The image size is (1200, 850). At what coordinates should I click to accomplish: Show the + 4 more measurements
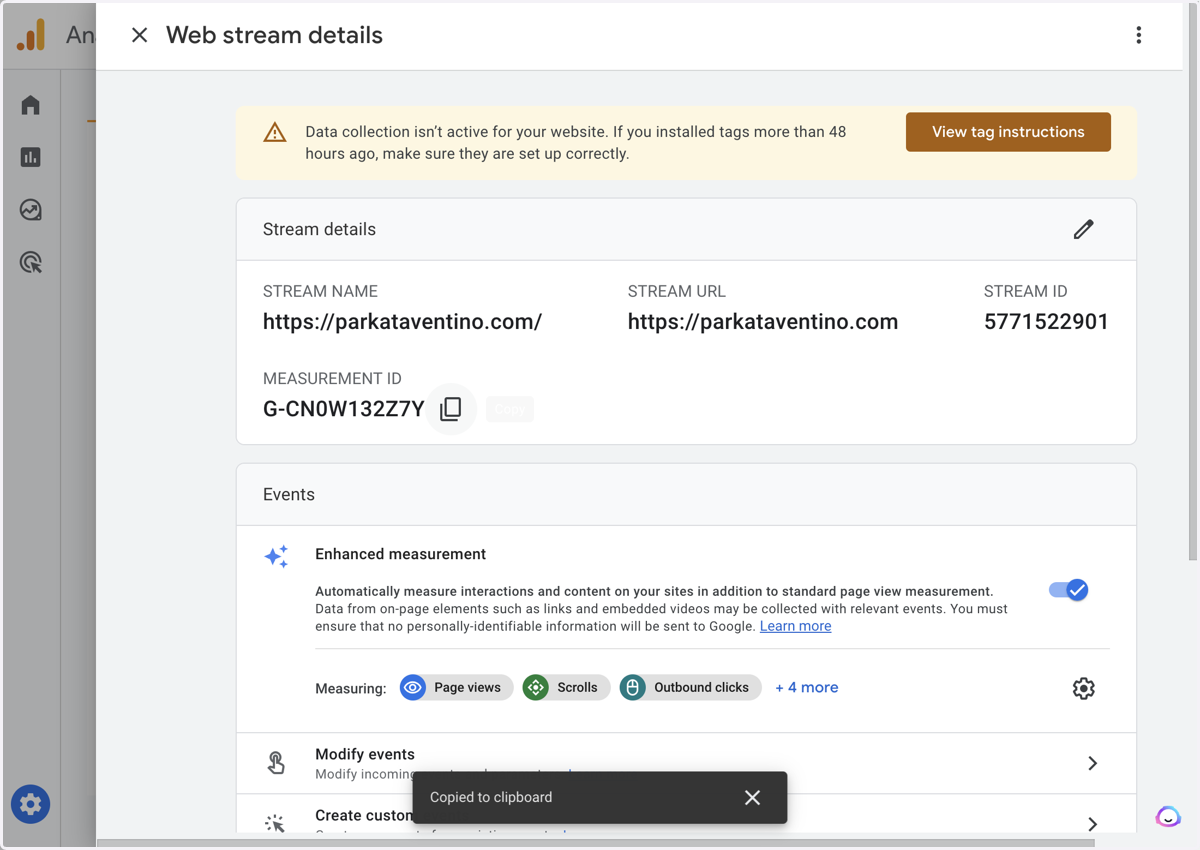coord(806,687)
